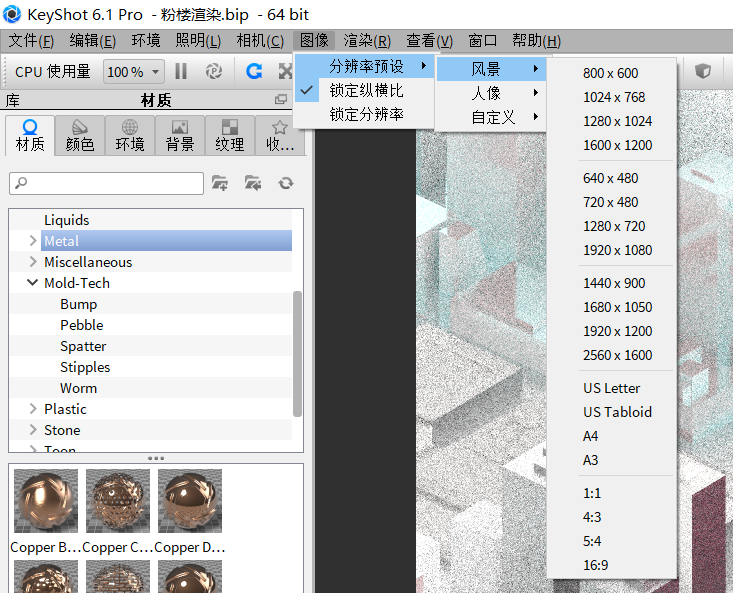Open the 分辨率预设 submenu
733x593 pixels.
coord(364,66)
